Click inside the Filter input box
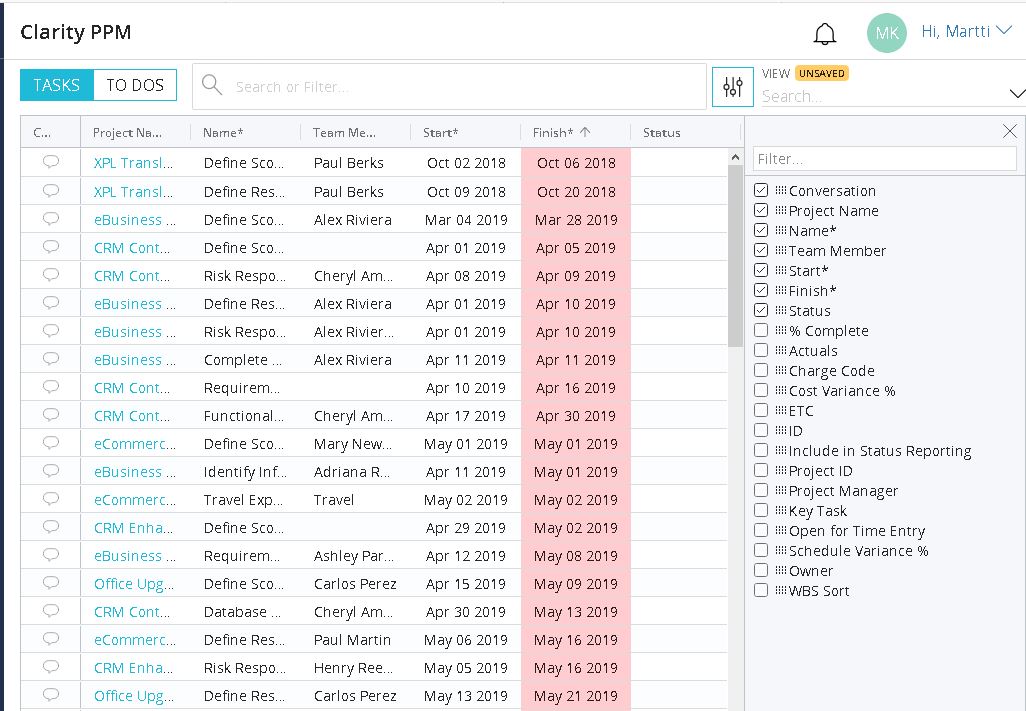Screen dimensions: 1026x711 [884, 158]
